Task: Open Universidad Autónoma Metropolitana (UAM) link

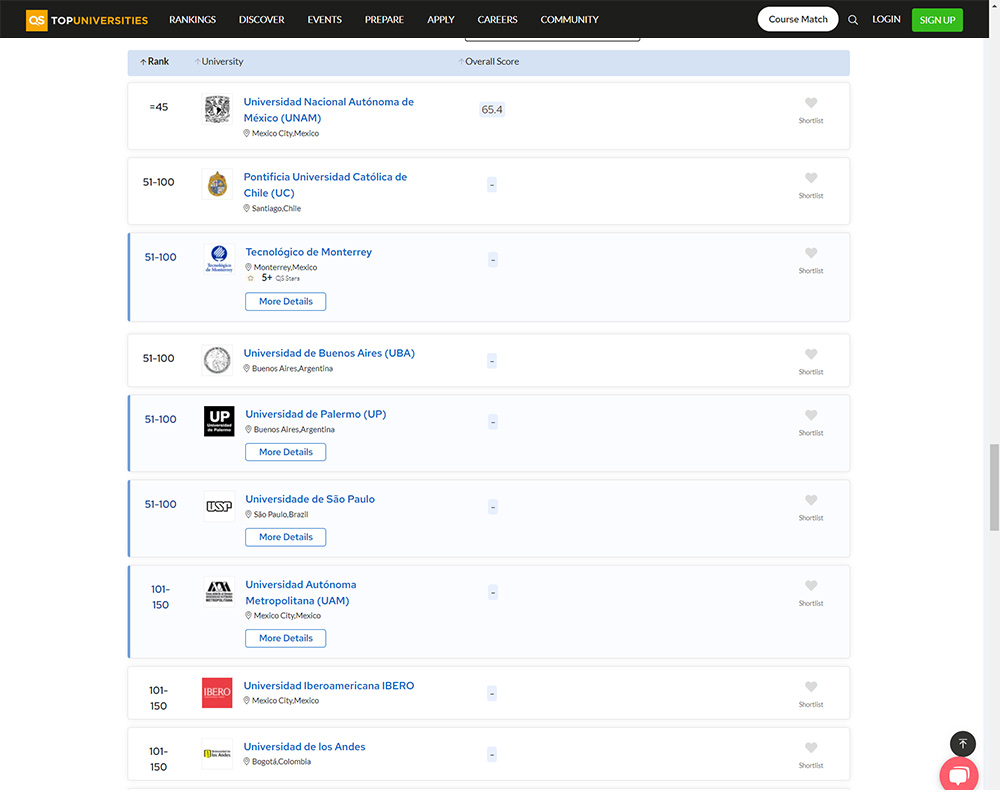Action: pos(301,592)
